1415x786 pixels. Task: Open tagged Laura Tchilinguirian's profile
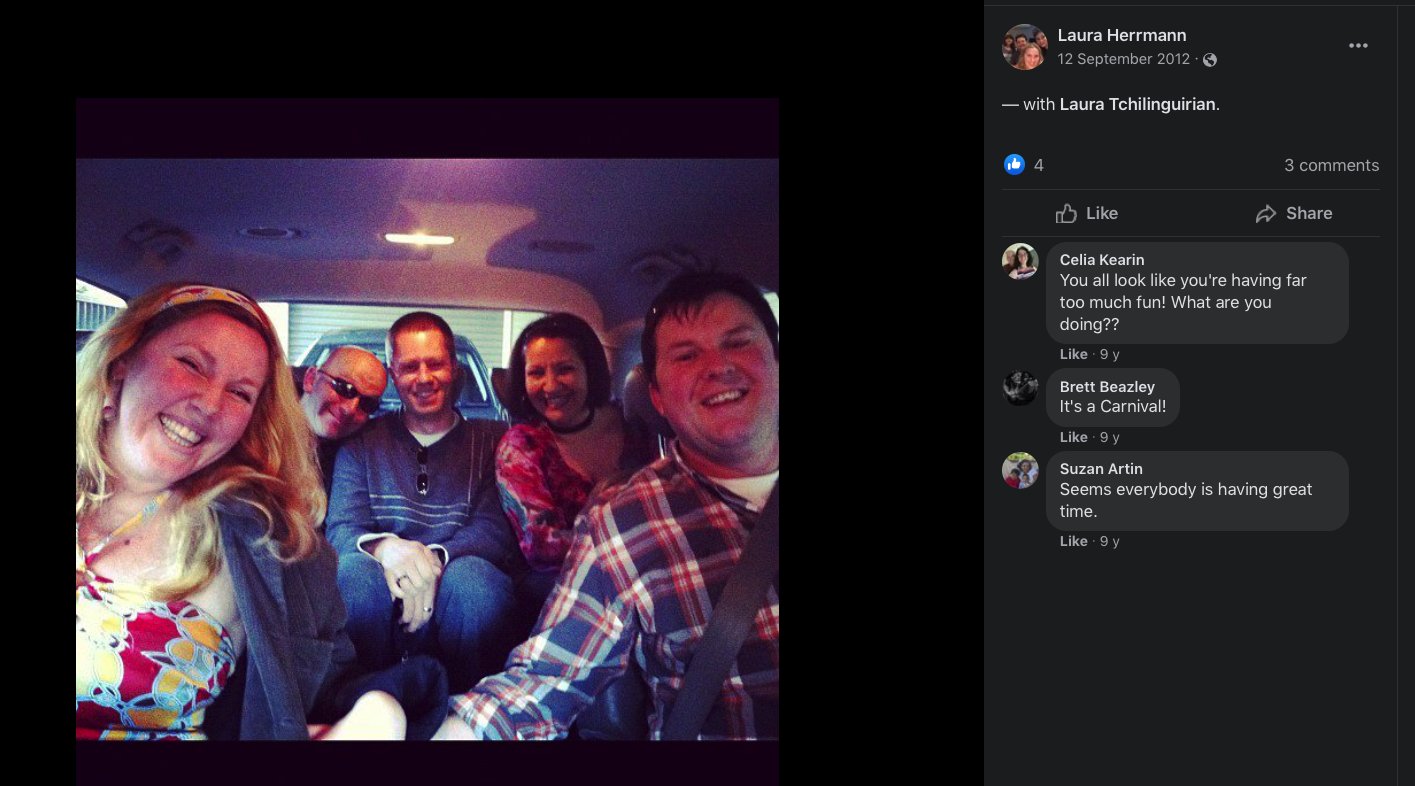click(x=1138, y=104)
